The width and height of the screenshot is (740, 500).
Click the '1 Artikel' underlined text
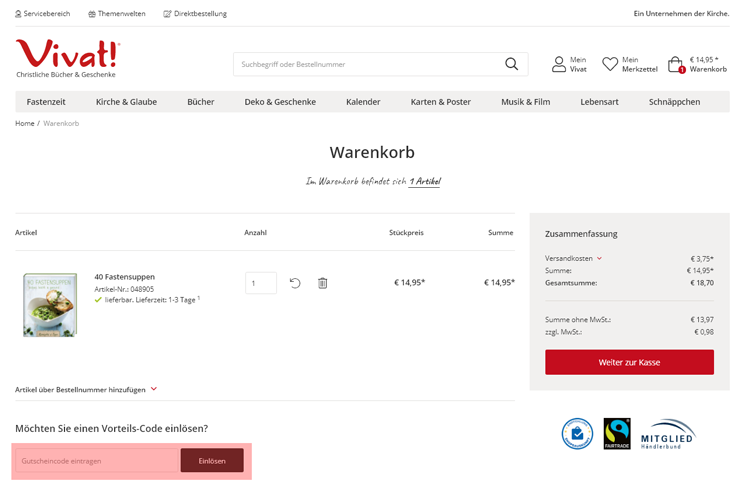pyautogui.click(x=425, y=181)
